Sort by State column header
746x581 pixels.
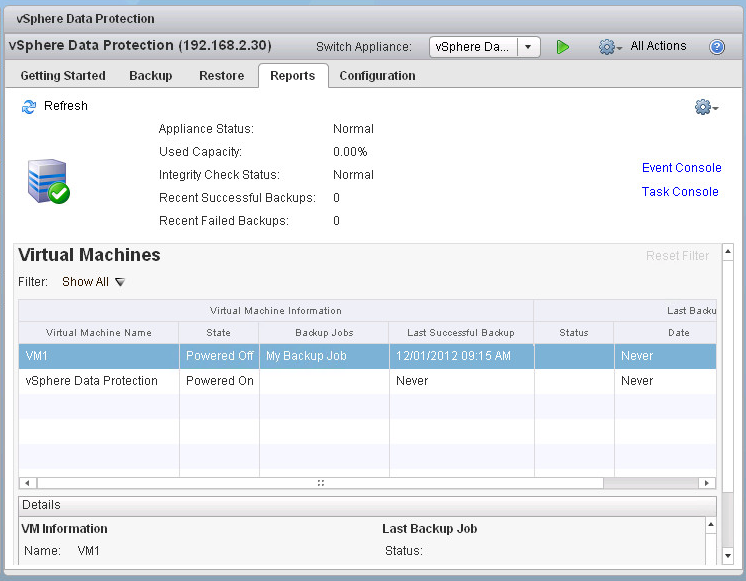click(219, 333)
